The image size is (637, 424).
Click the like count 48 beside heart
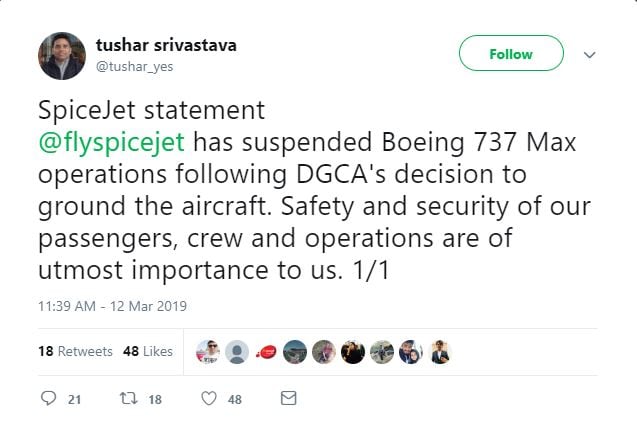[x=235, y=399]
